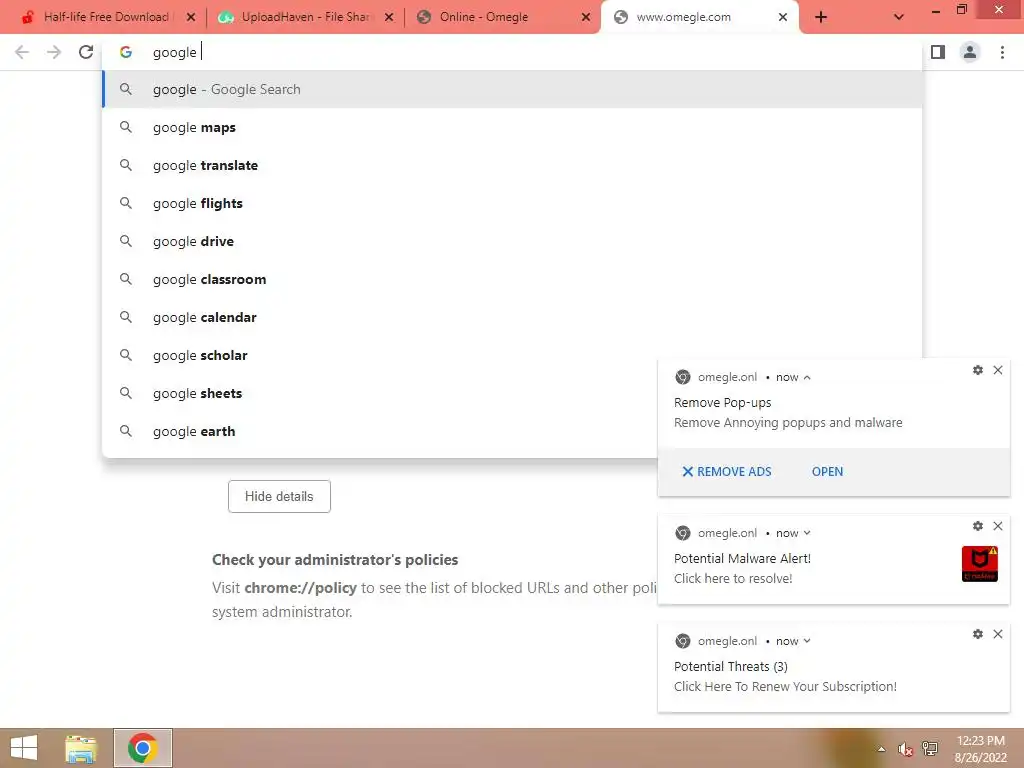
Task: Close the UploadHaven tab
Action: coord(389,18)
